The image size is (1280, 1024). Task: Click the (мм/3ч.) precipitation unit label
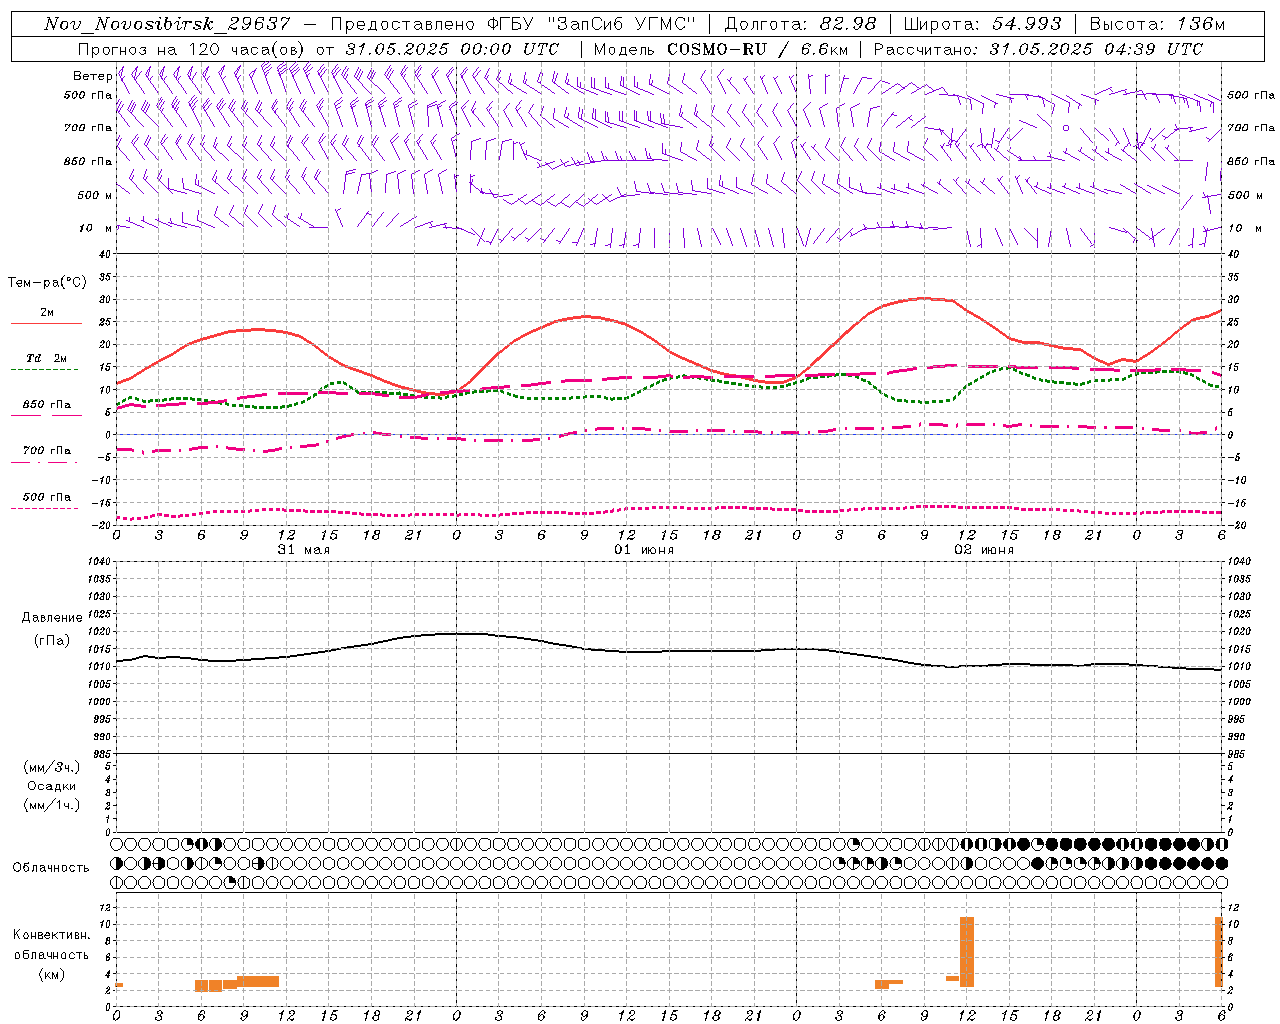[x=52, y=767]
